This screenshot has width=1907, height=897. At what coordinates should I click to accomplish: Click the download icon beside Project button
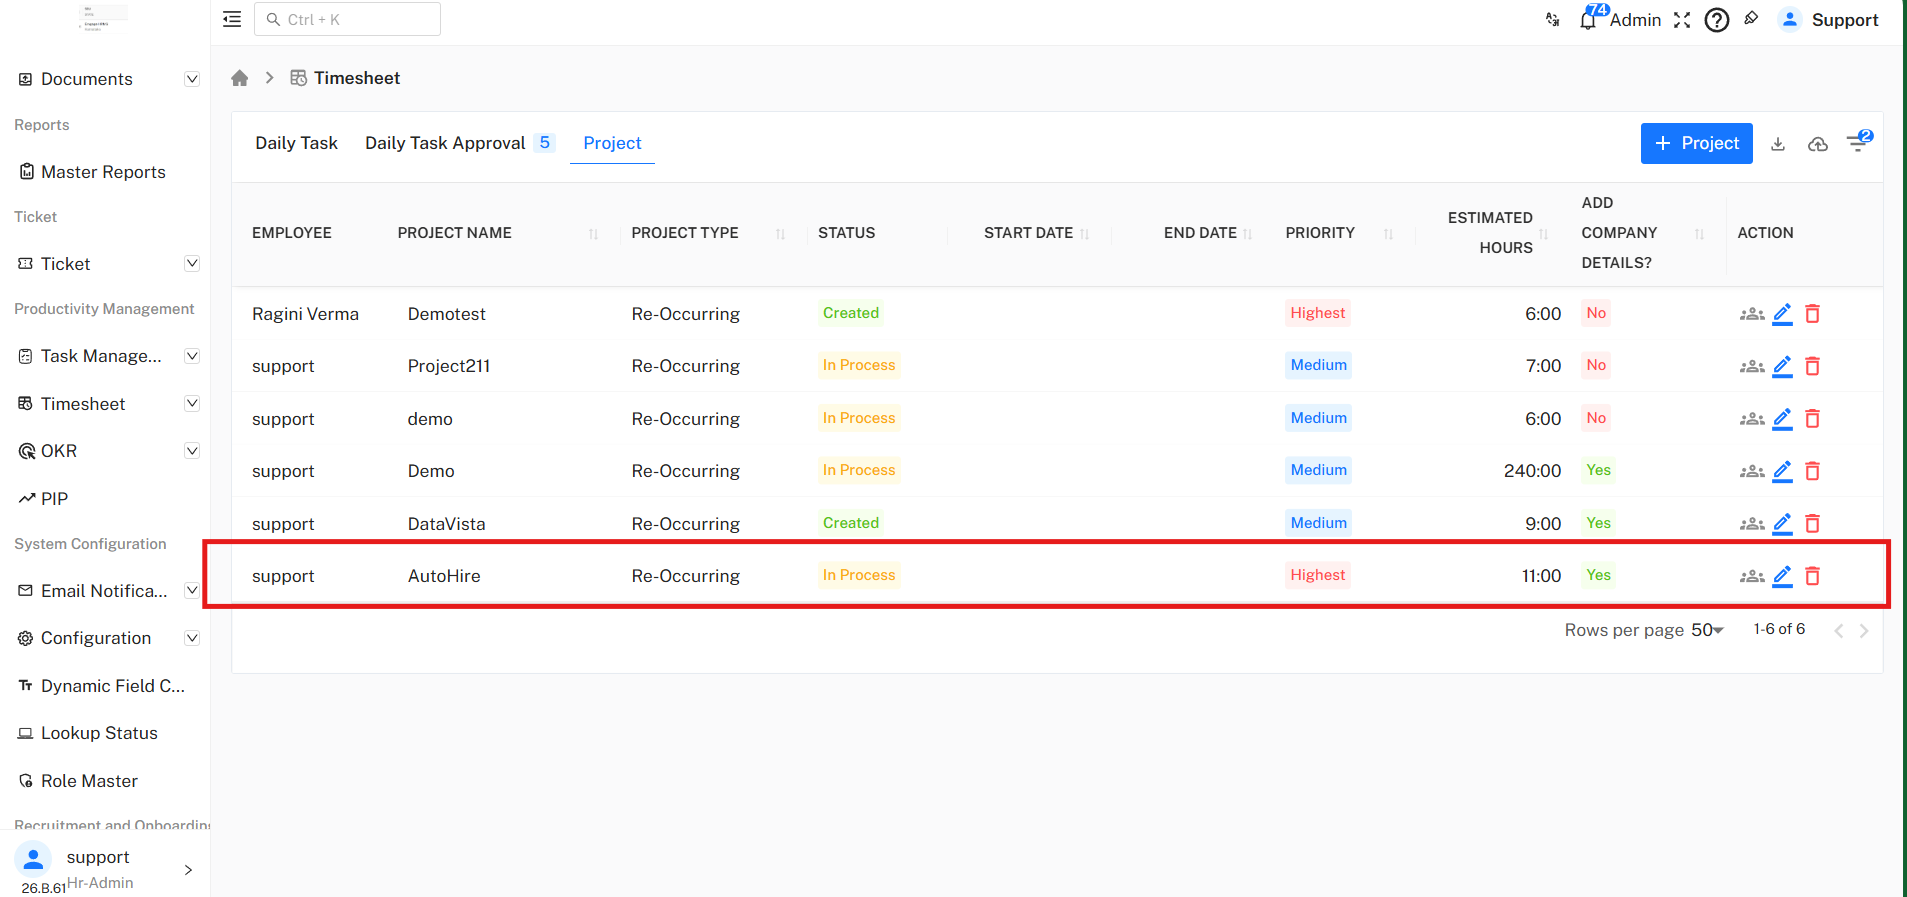tap(1778, 144)
